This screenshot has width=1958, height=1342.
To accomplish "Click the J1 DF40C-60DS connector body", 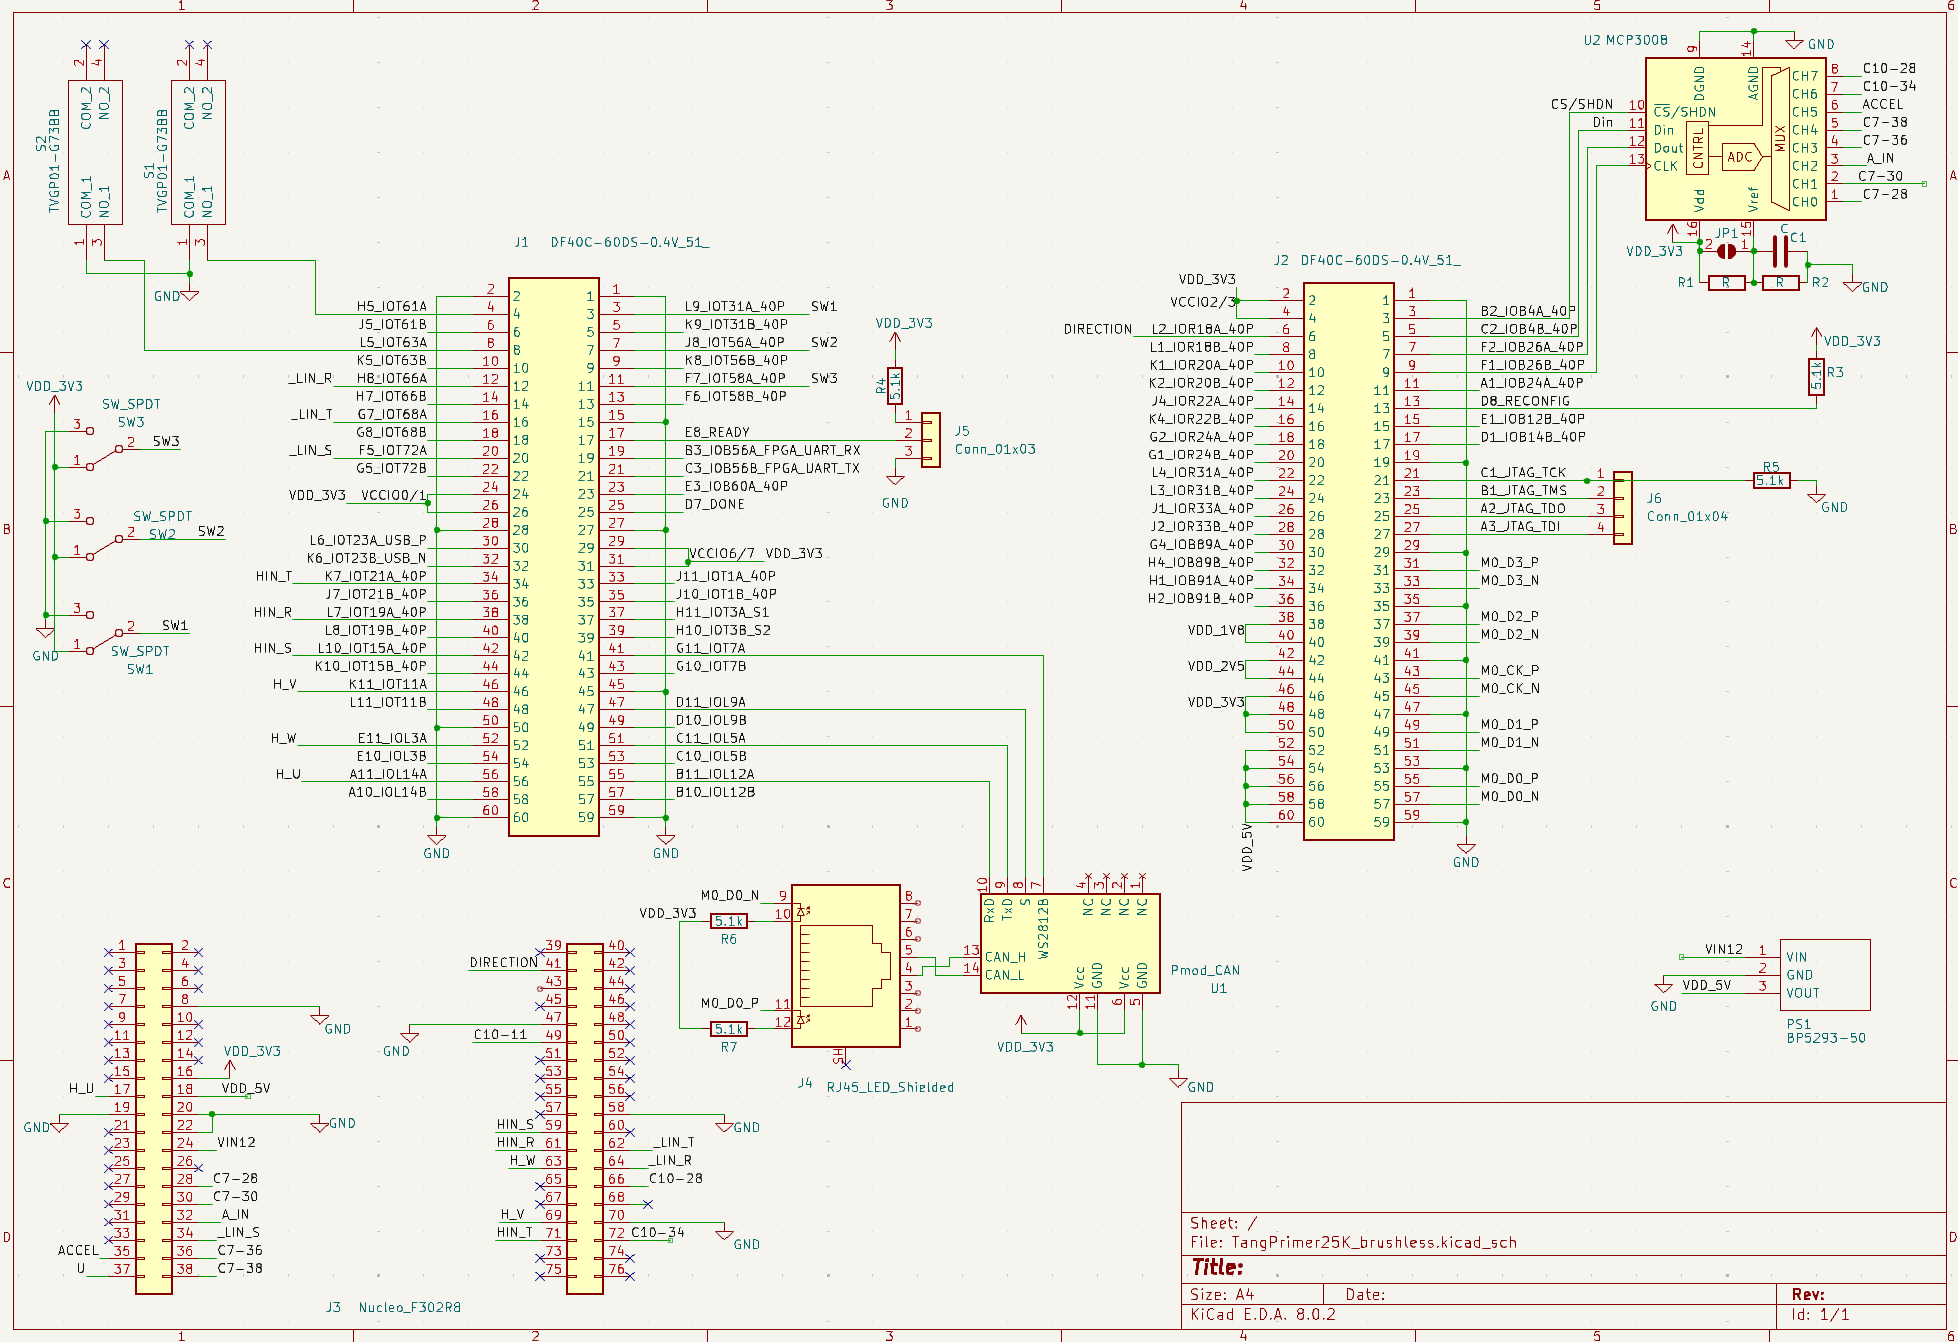I will 554,556.
